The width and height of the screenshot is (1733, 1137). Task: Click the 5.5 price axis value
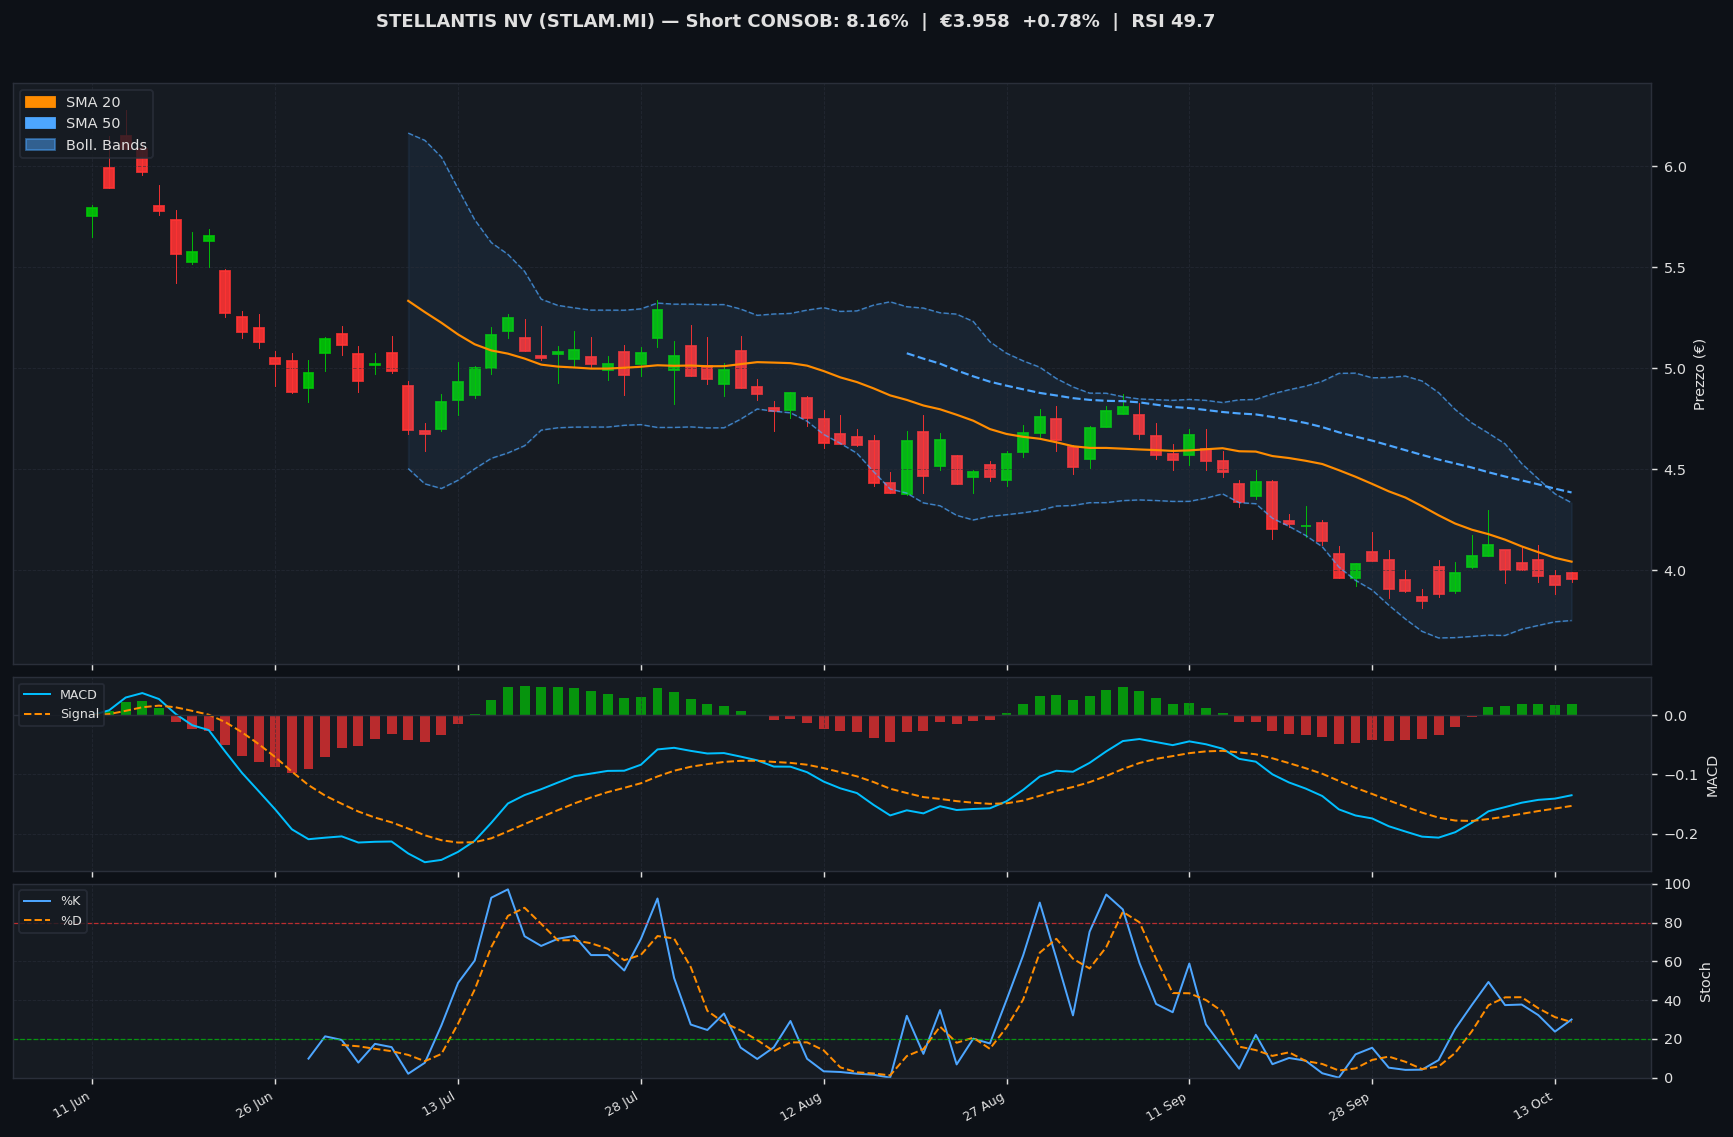pos(1677,268)
